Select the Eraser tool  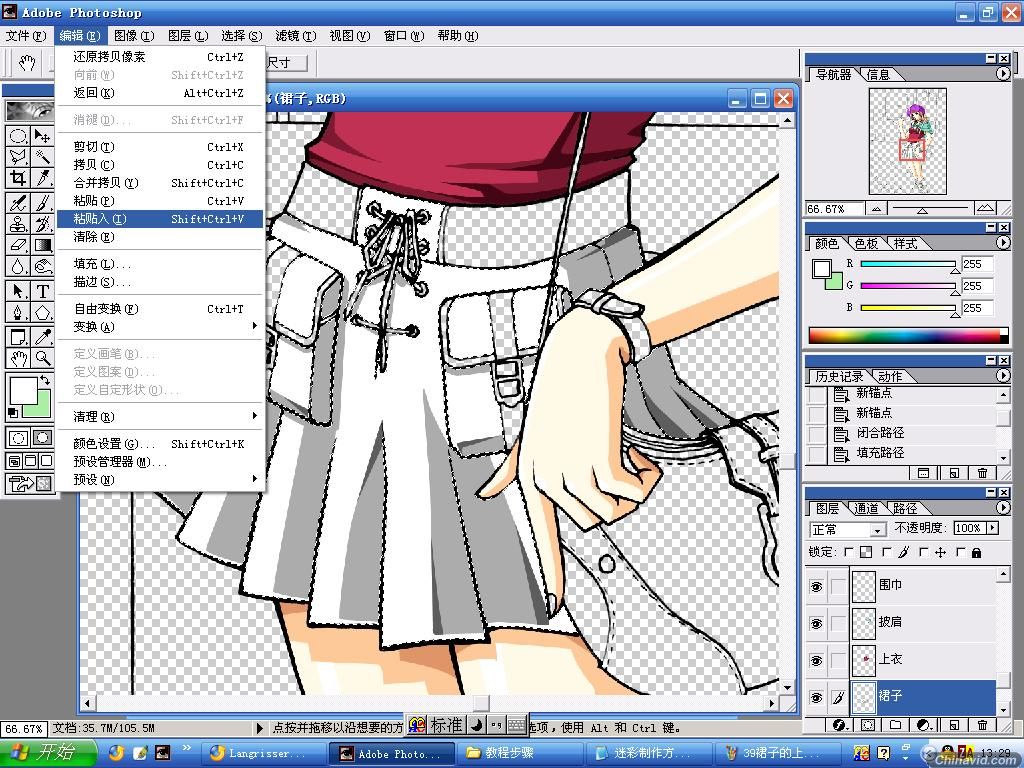click(18, 246)
